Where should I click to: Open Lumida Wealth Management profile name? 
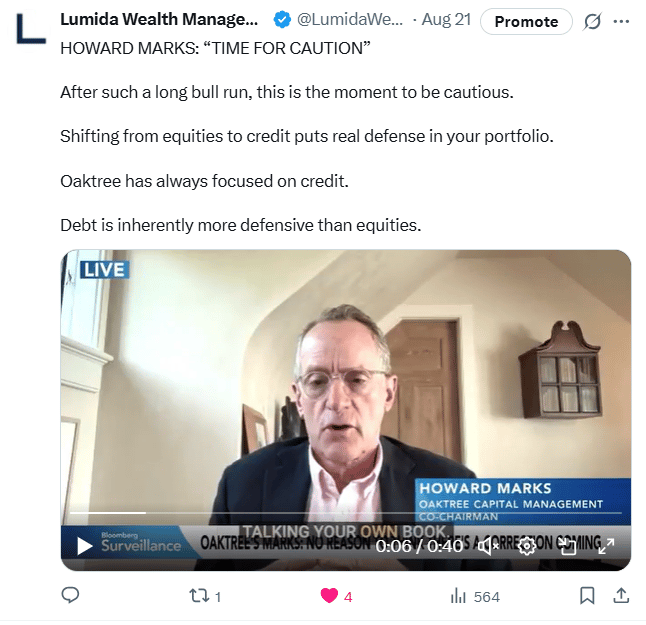click(159, 19)
